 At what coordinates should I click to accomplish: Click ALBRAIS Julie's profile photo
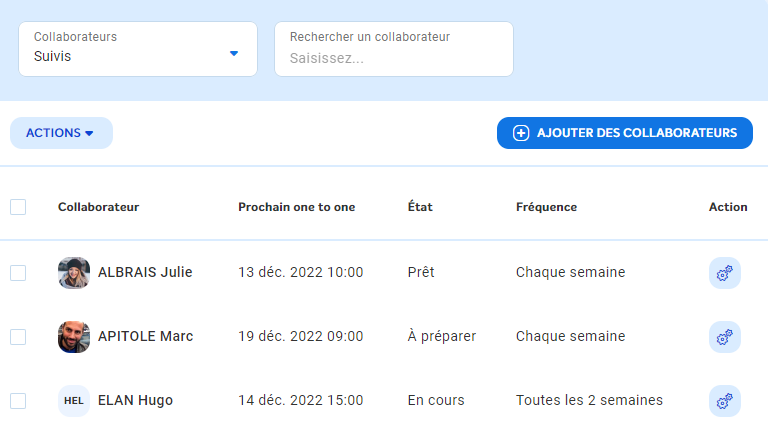pyautogui.click(x=74, y=273)
